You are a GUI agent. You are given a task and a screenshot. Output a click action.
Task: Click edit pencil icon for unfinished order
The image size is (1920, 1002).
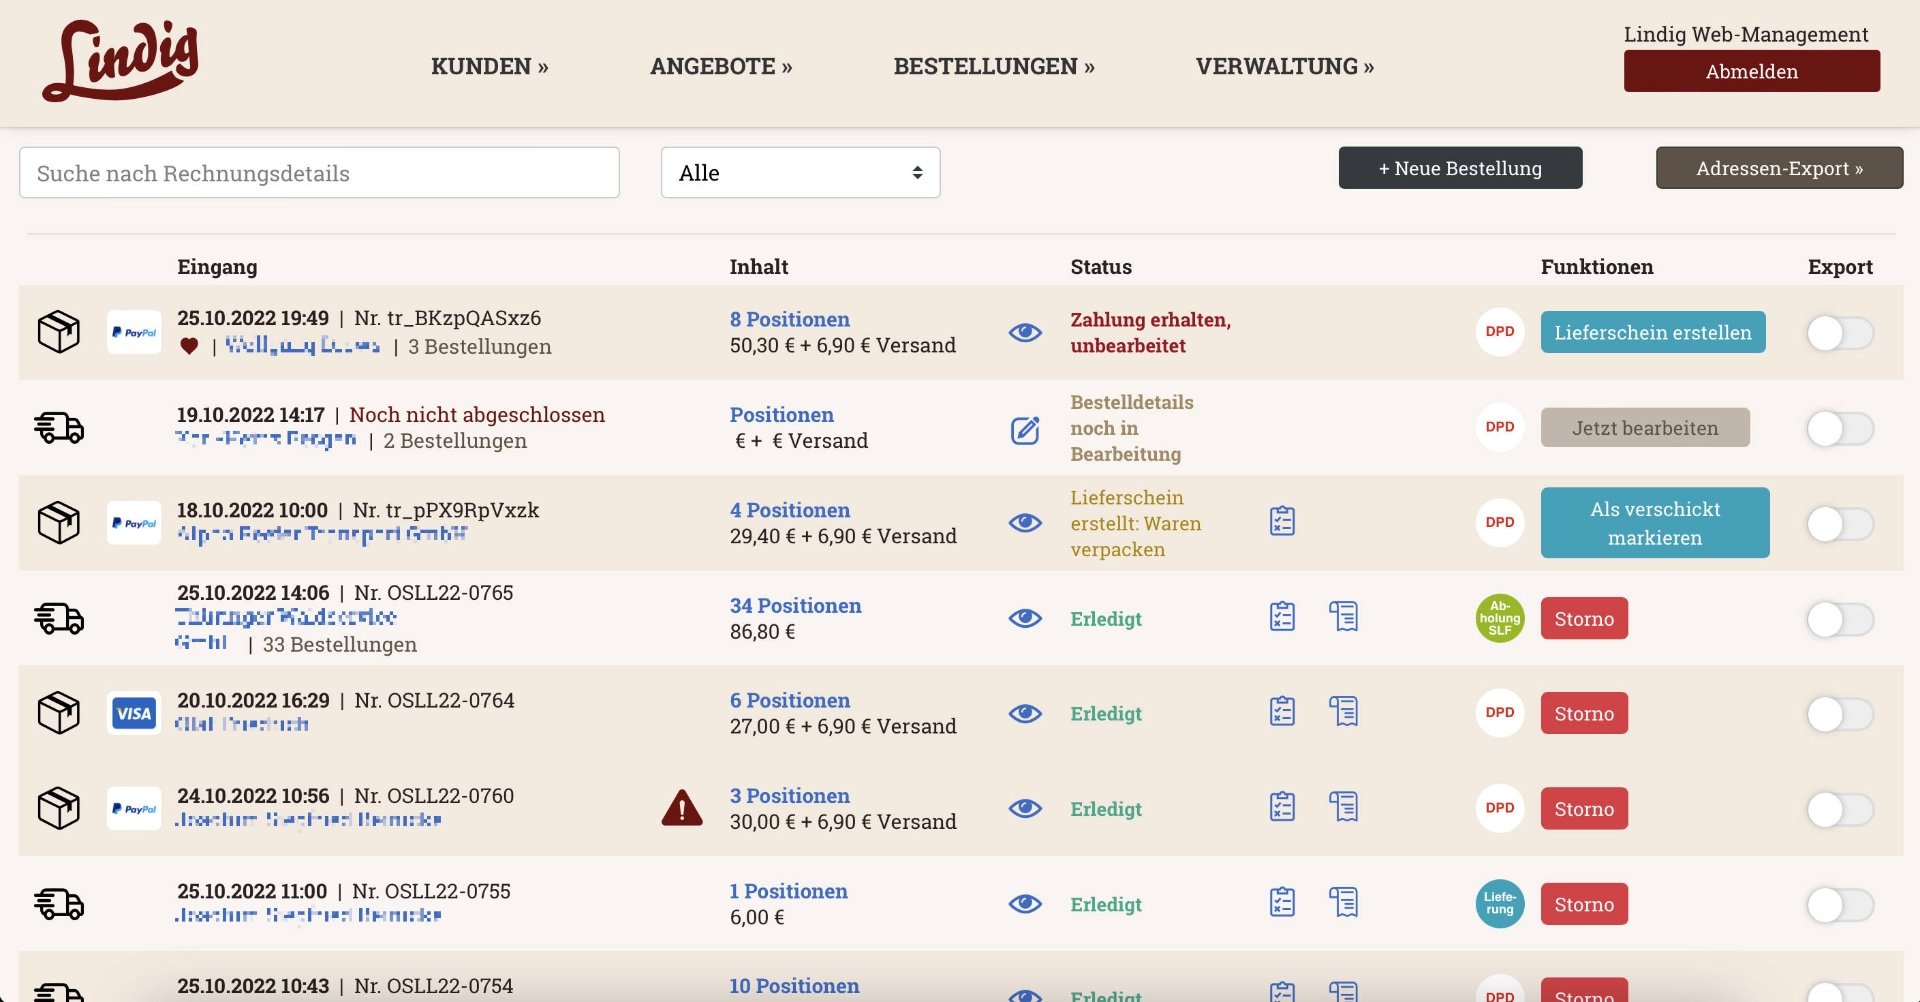pyautogui.click(x=1025, y=430)
